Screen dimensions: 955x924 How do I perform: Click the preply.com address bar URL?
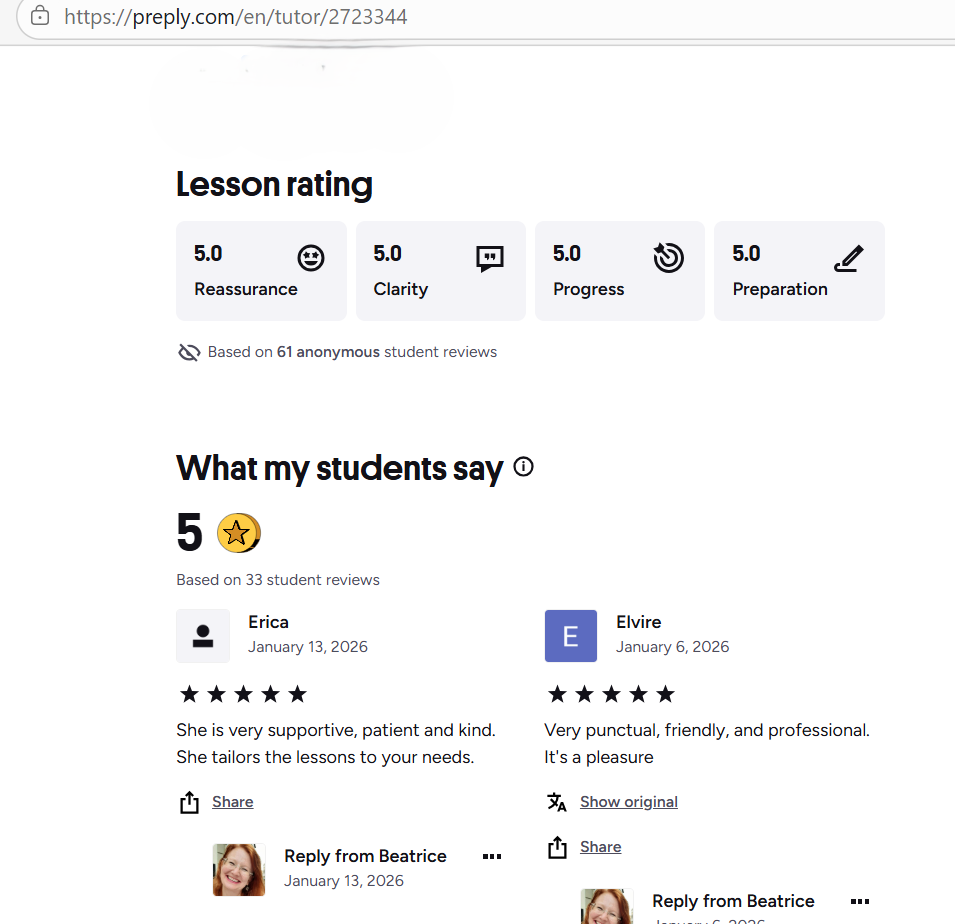click(x=236, y=17)
